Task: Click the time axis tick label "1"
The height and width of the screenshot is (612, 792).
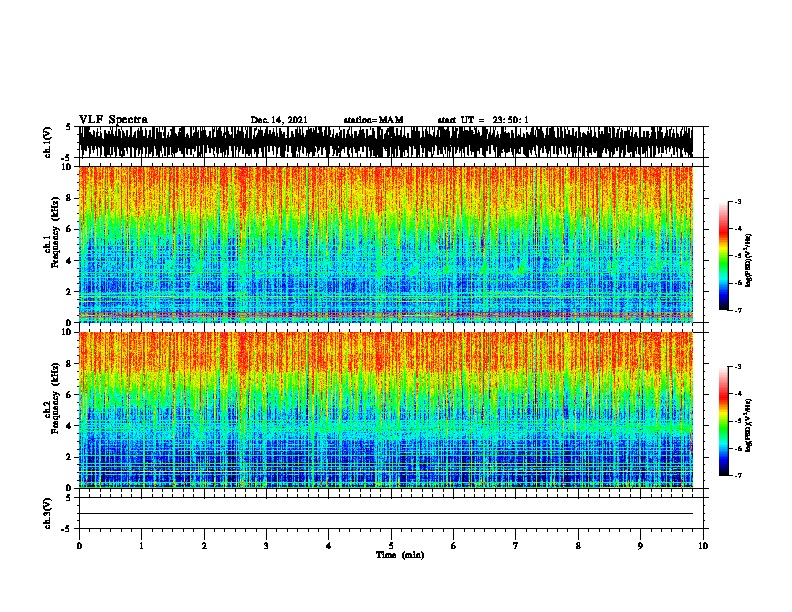Action: tap(141, 546)
